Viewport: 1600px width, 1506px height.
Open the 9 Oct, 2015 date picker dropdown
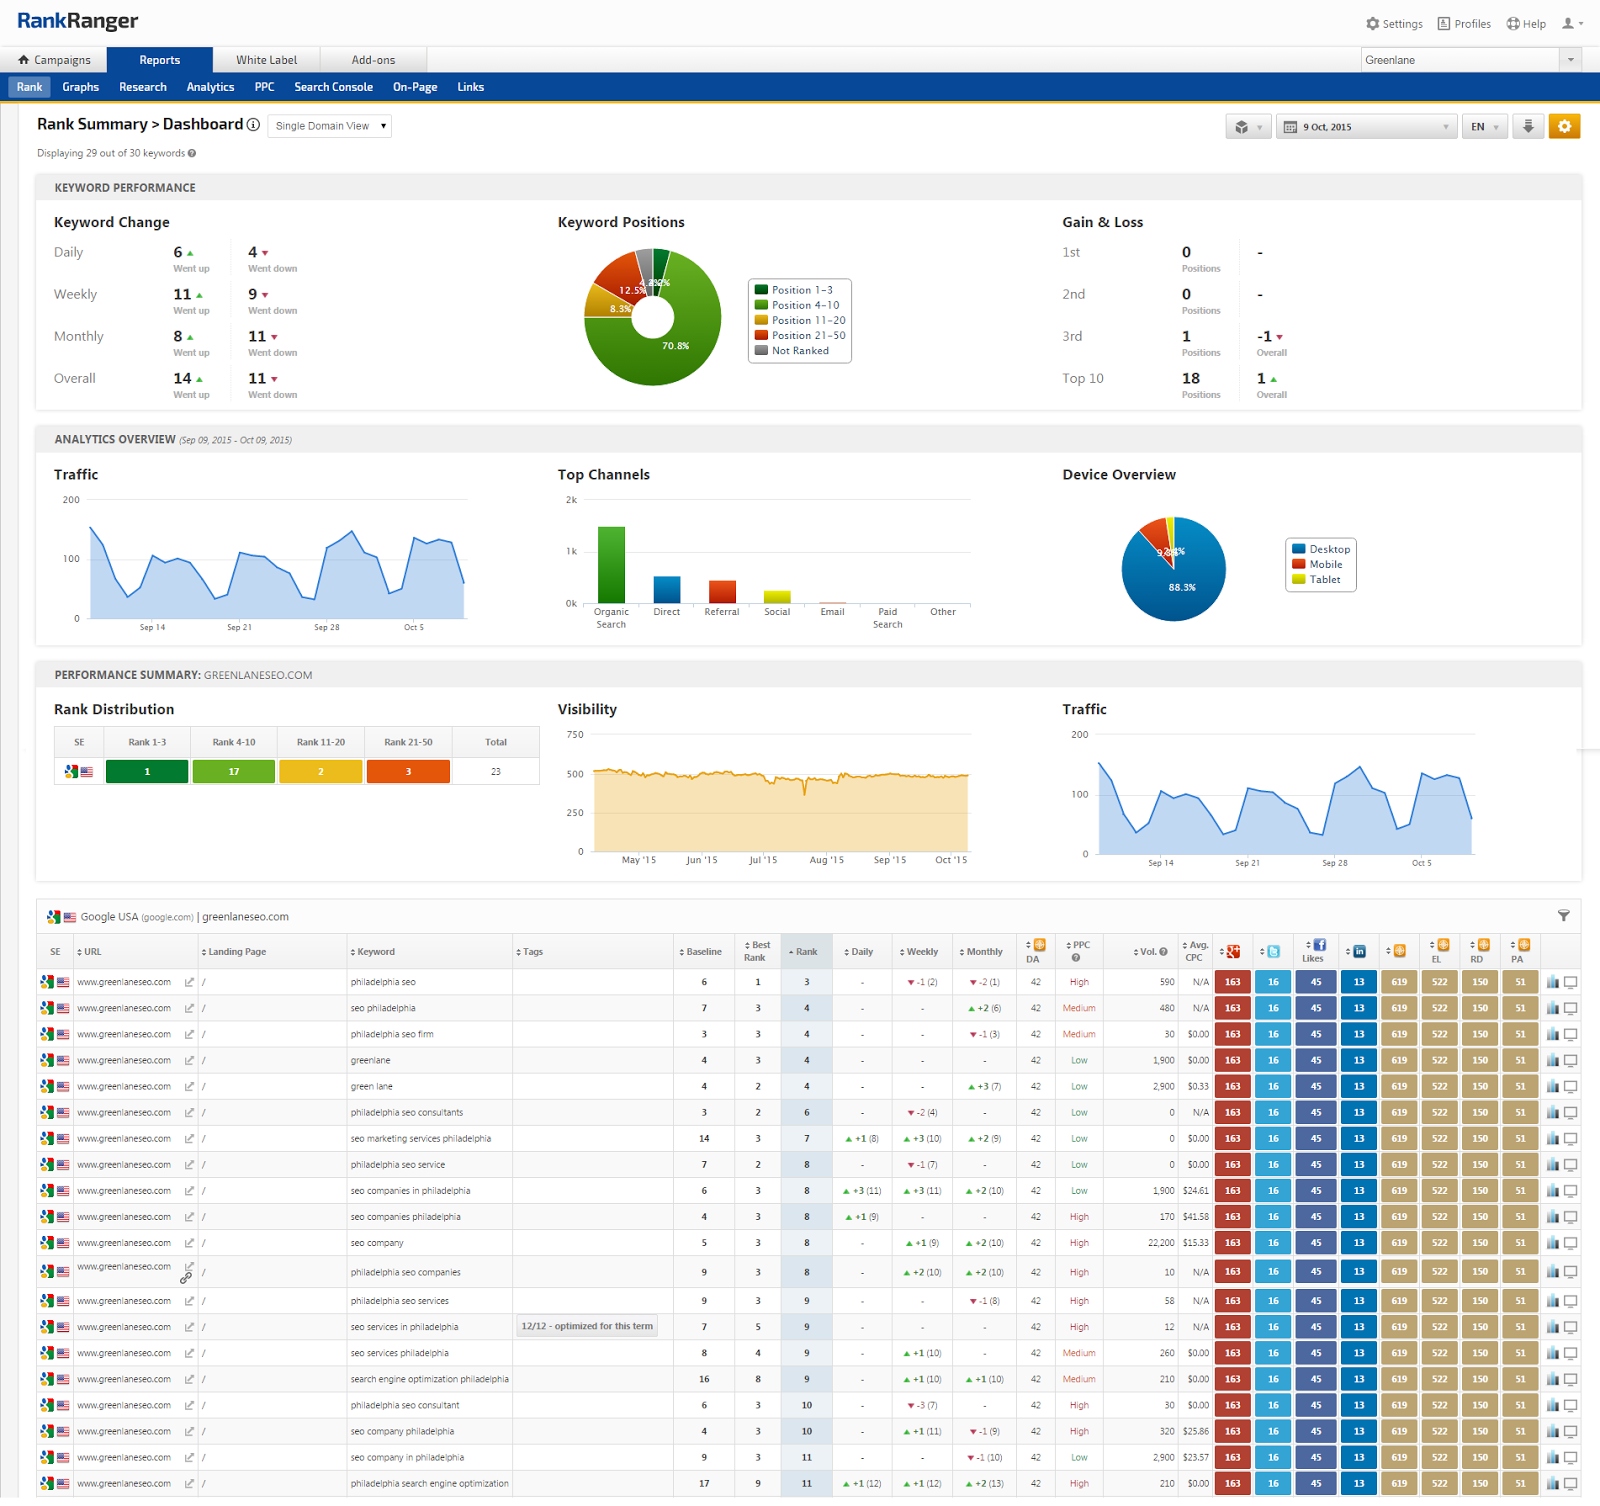[x=1365, y=127]
